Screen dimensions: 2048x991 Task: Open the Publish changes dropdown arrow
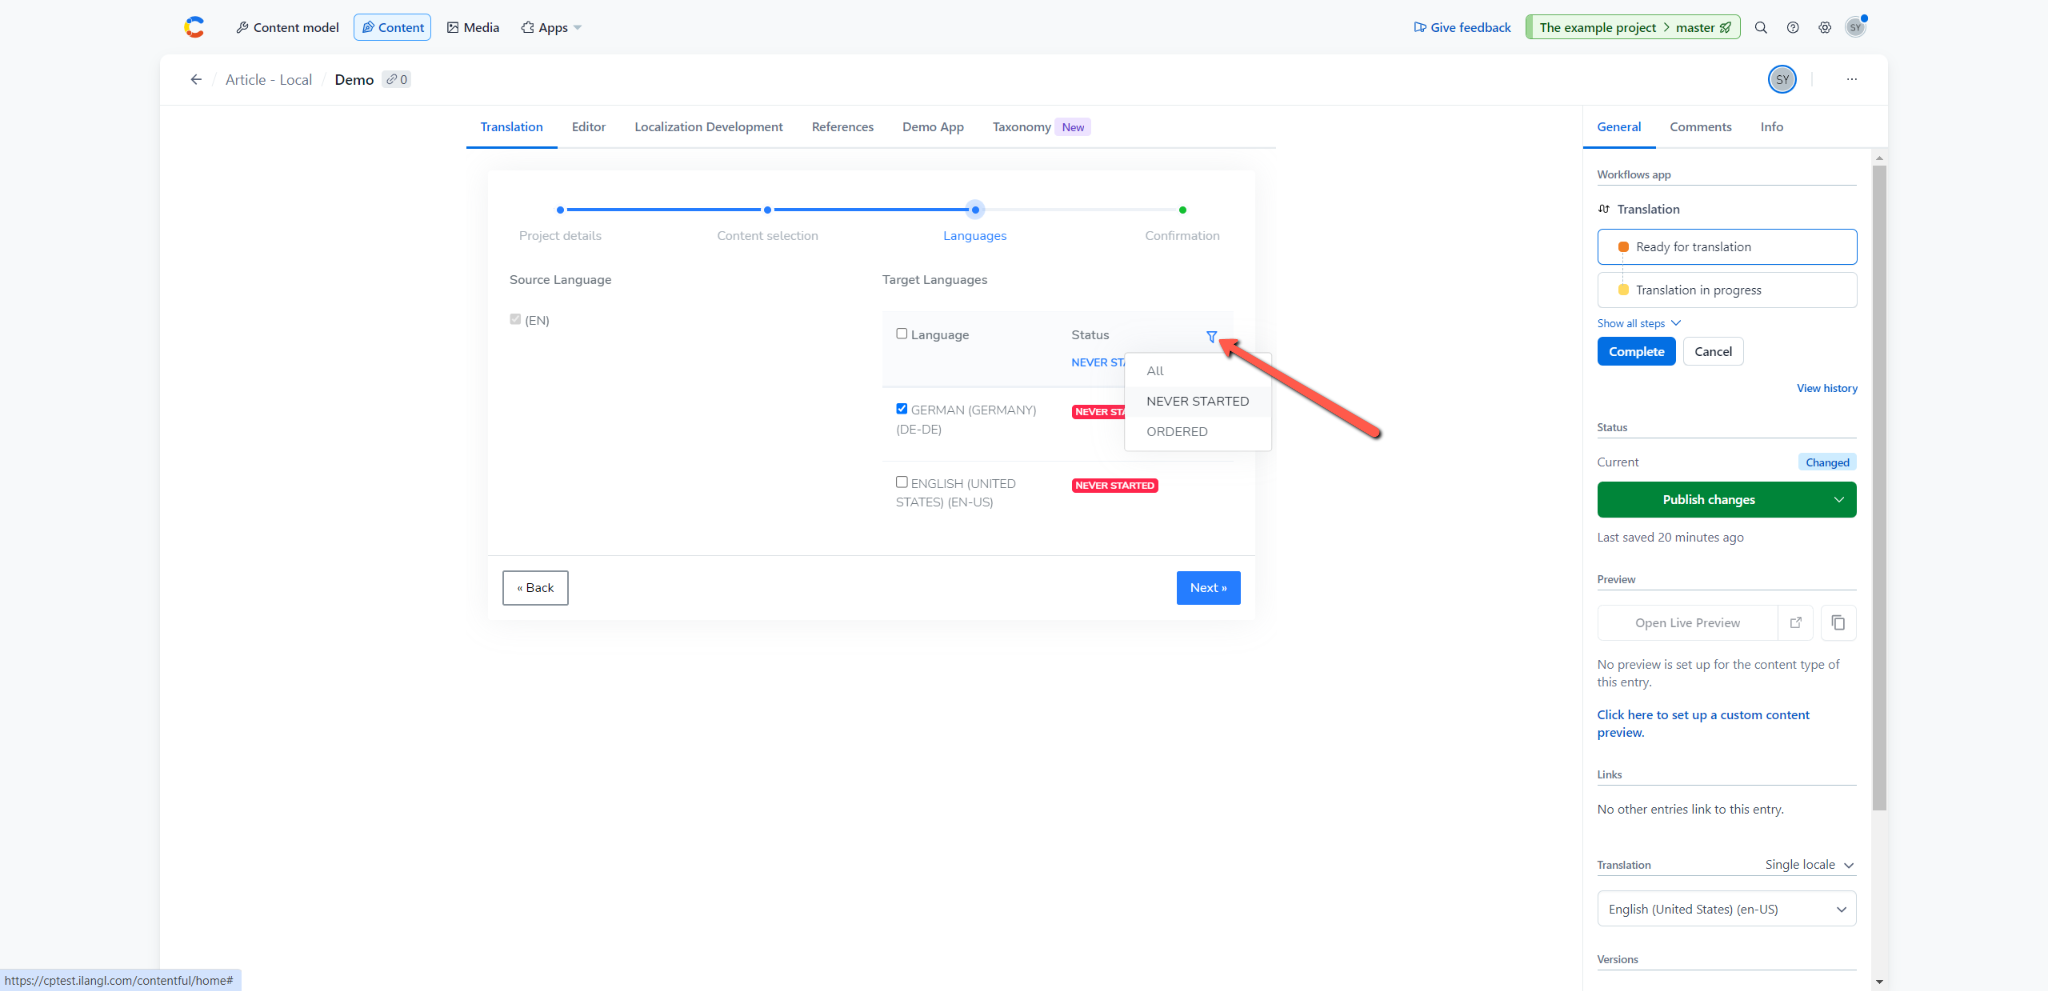1838,500
